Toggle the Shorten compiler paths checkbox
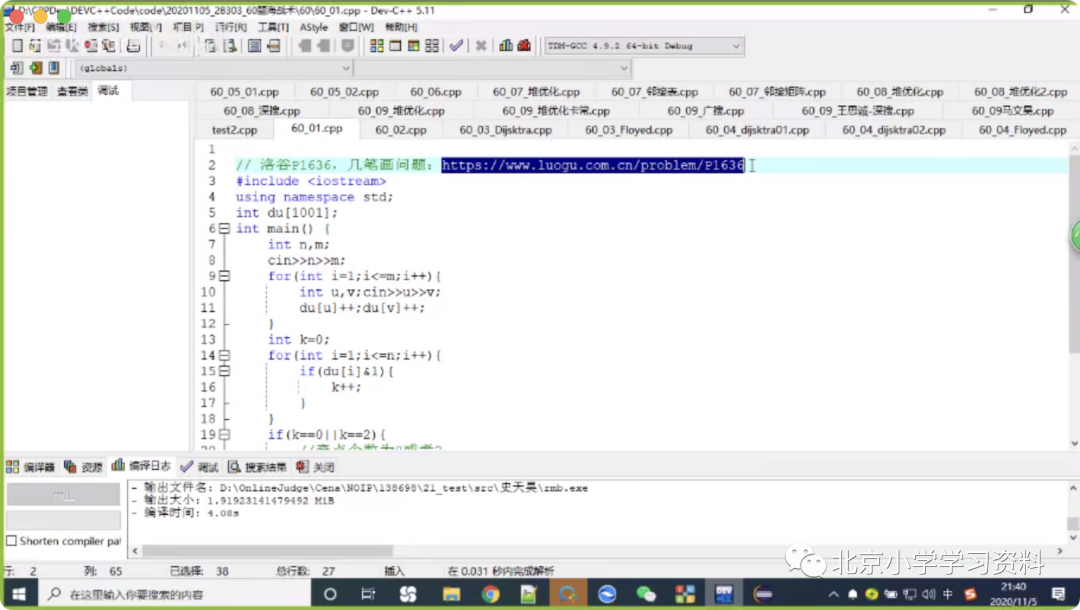Image resolution: width=1080 pixels, height=610 pixels. [x=12, y=540]
